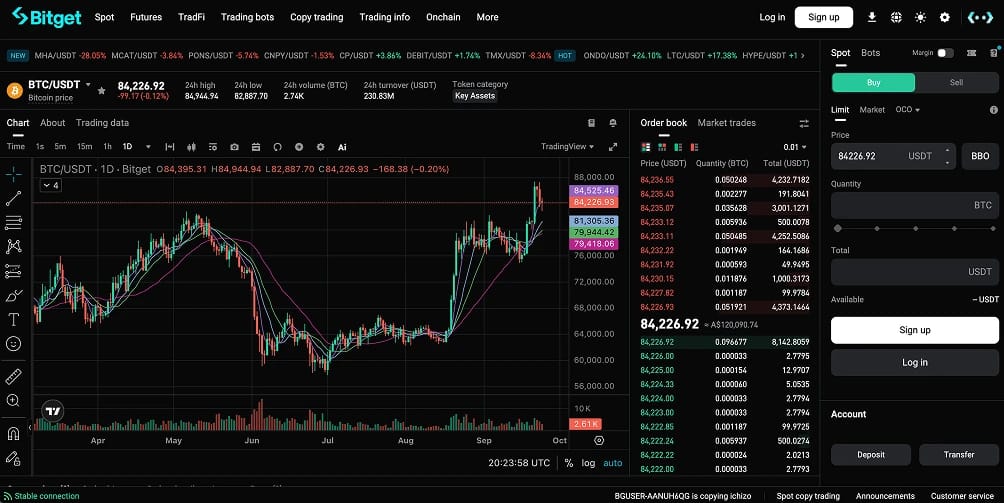The width and height of the screenshot is (1004, 503).
Task: Click the candlestick chart type icon
Action: (x=191, y=147)
